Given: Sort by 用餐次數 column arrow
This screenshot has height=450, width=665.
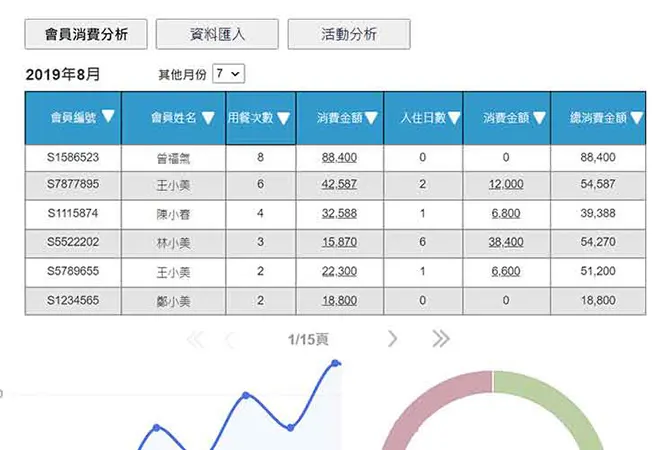Looking at the screenshot, I should coord(283,118).
